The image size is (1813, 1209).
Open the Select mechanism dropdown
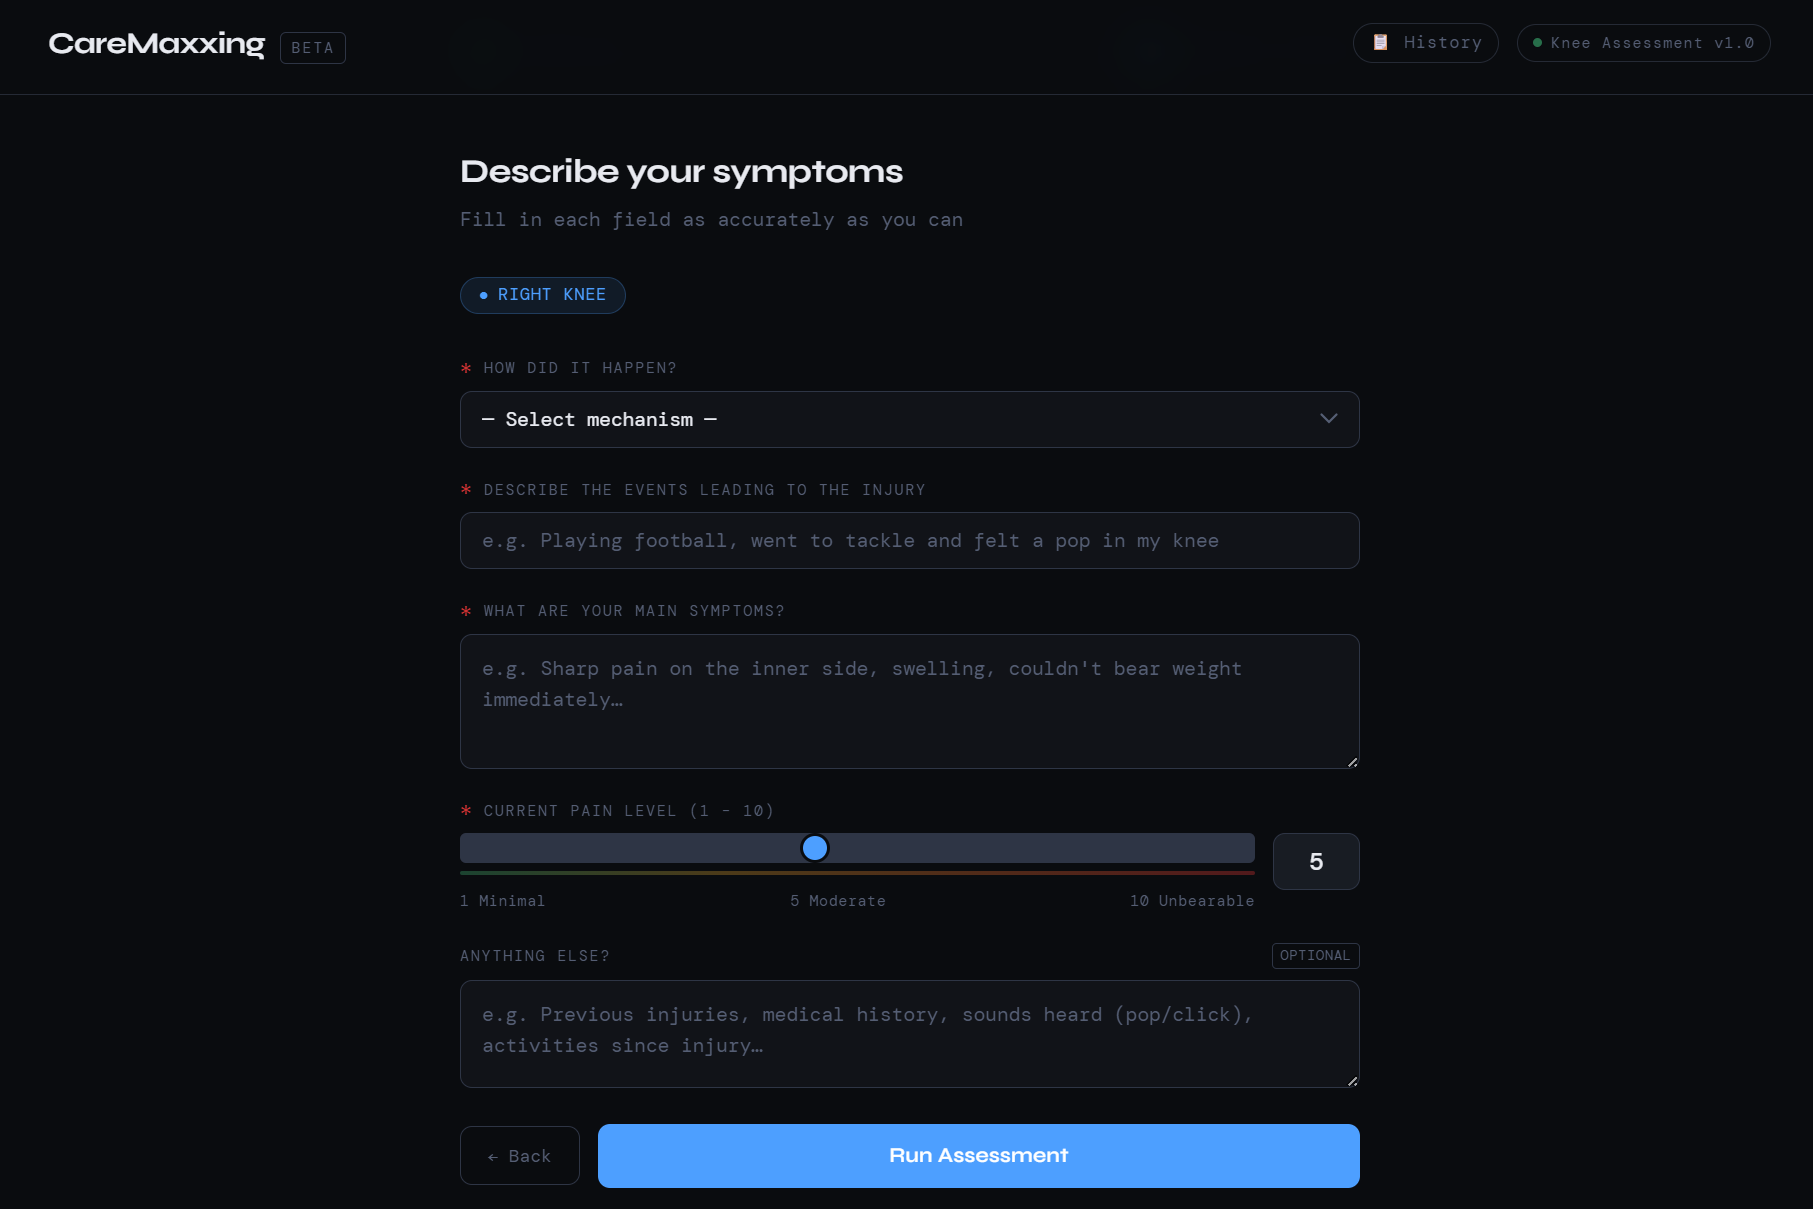pyautogui.click(x=909, y=419)
